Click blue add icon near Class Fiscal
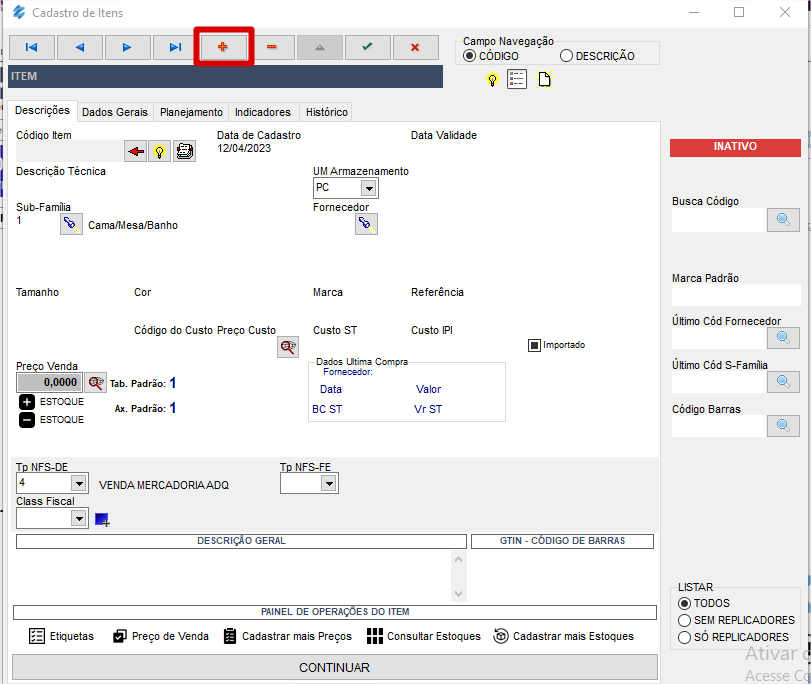Screen dimensions: 811x684 [102, 519]
